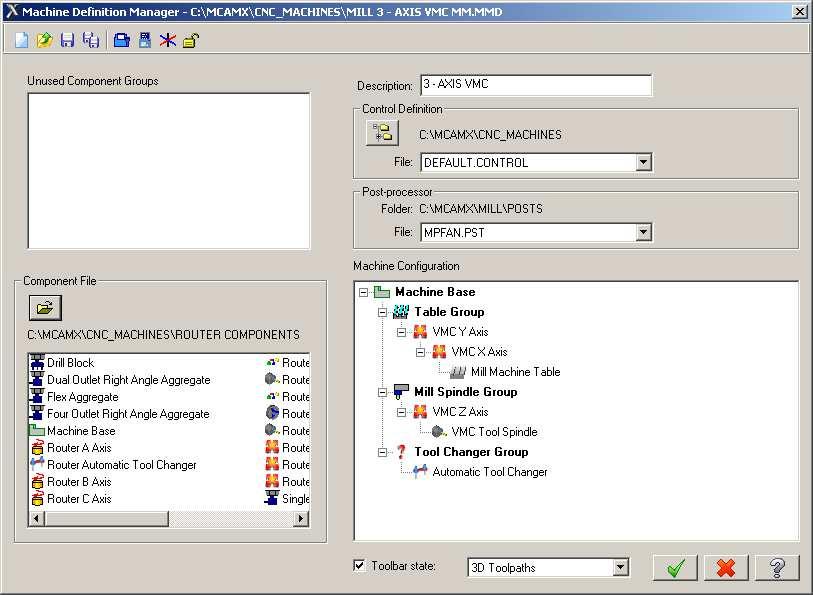The height and width of the screenshot is (595, 813).
Task: Click the Save As double-floppy toolbar icon
Action: (x=91, y=40)
